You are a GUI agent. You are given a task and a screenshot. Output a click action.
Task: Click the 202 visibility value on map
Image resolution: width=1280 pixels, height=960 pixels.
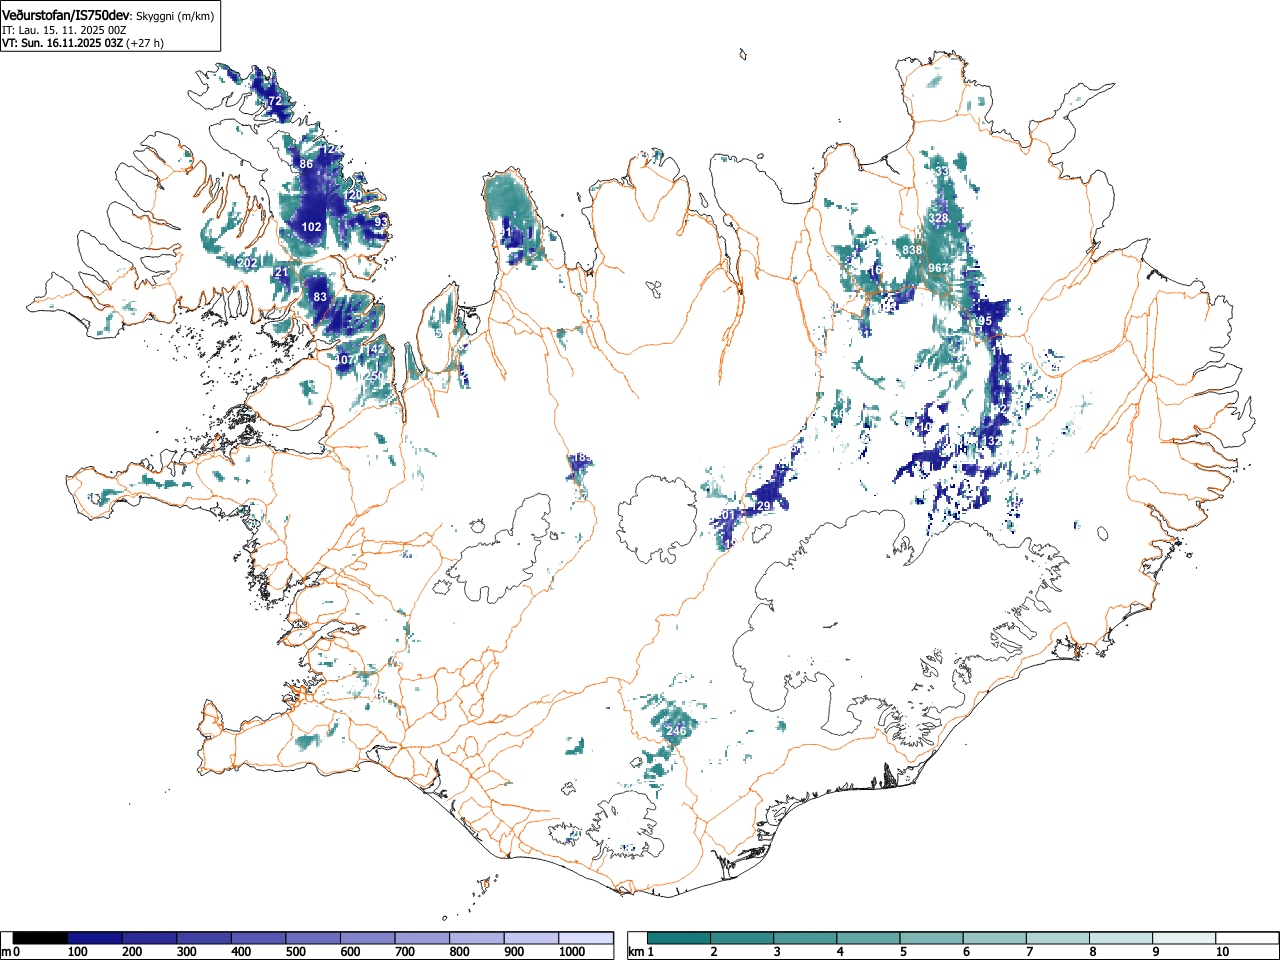248,263
